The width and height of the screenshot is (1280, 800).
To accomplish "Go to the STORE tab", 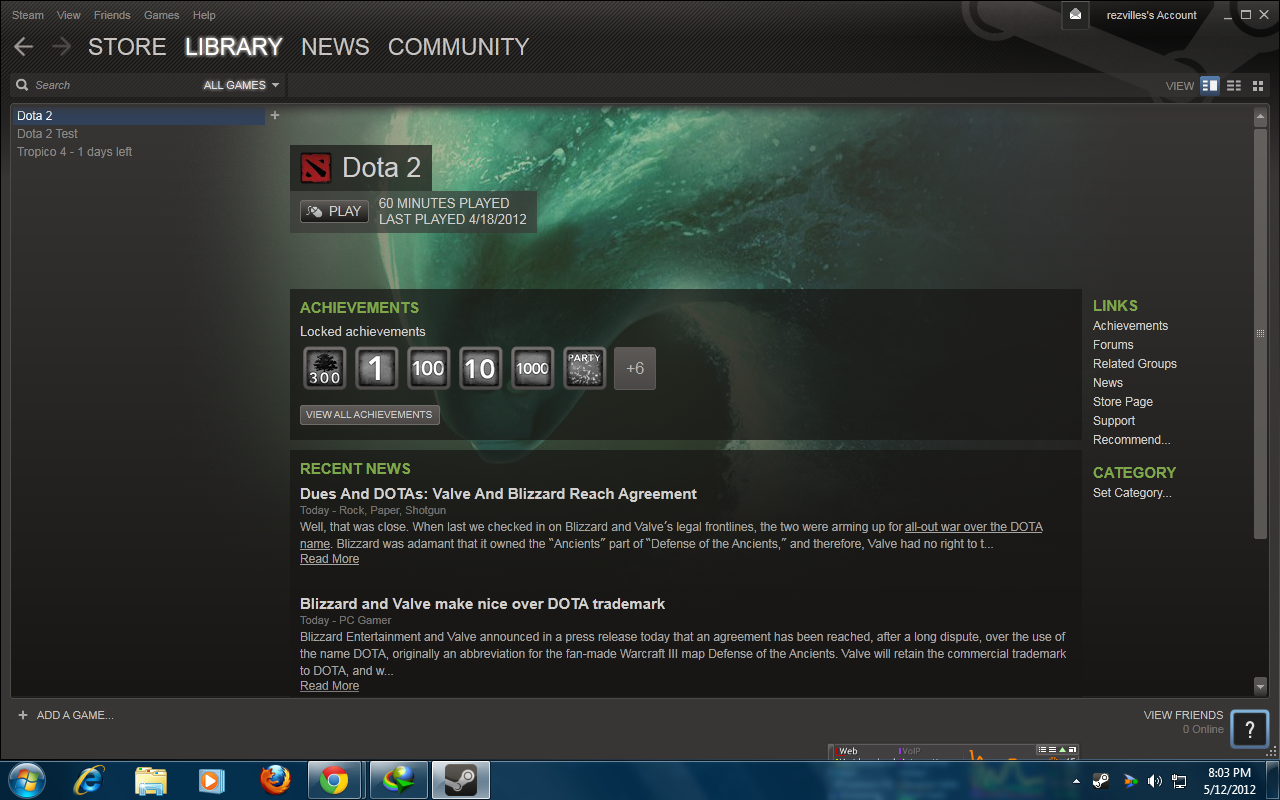I will point(127,47).
